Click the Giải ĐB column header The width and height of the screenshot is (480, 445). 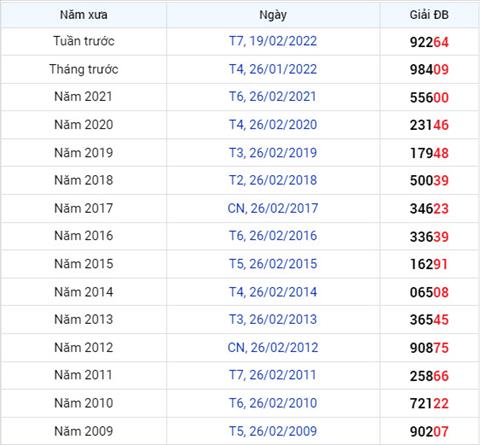(x=429, y=15)
